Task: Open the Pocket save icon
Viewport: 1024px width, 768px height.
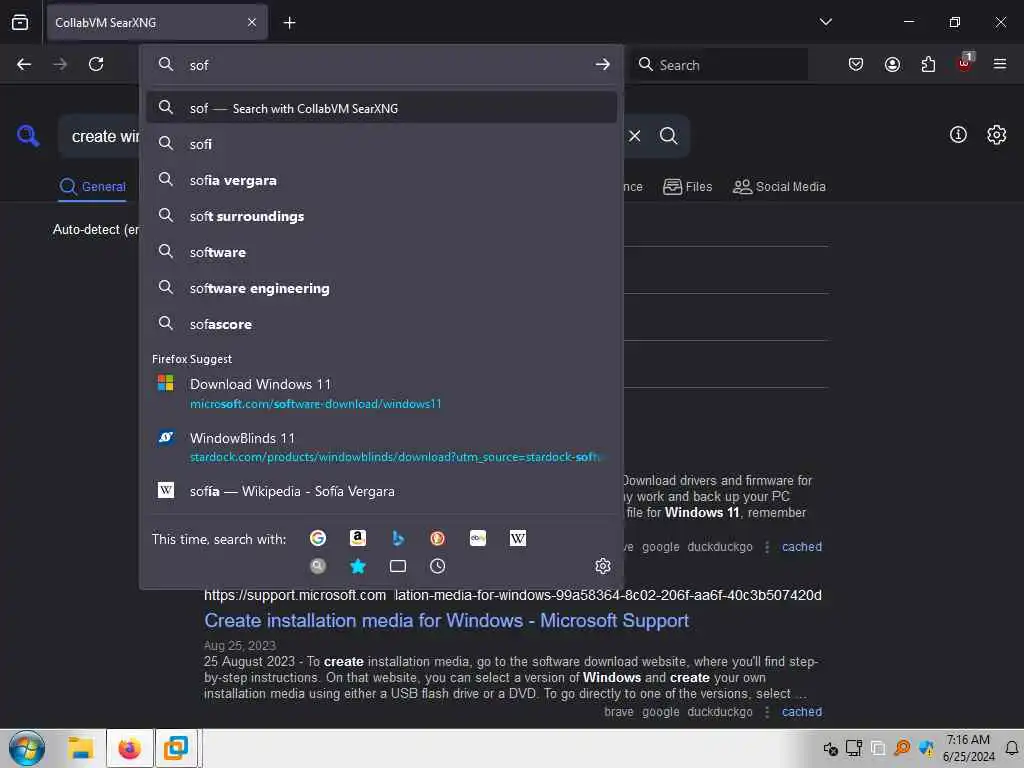Action: [856, 64]
